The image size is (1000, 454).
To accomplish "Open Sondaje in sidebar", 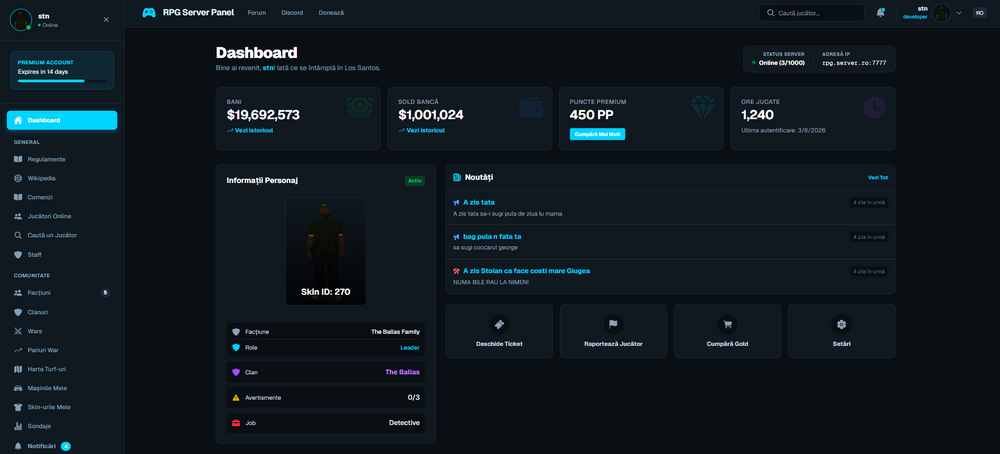I will 62,426.
